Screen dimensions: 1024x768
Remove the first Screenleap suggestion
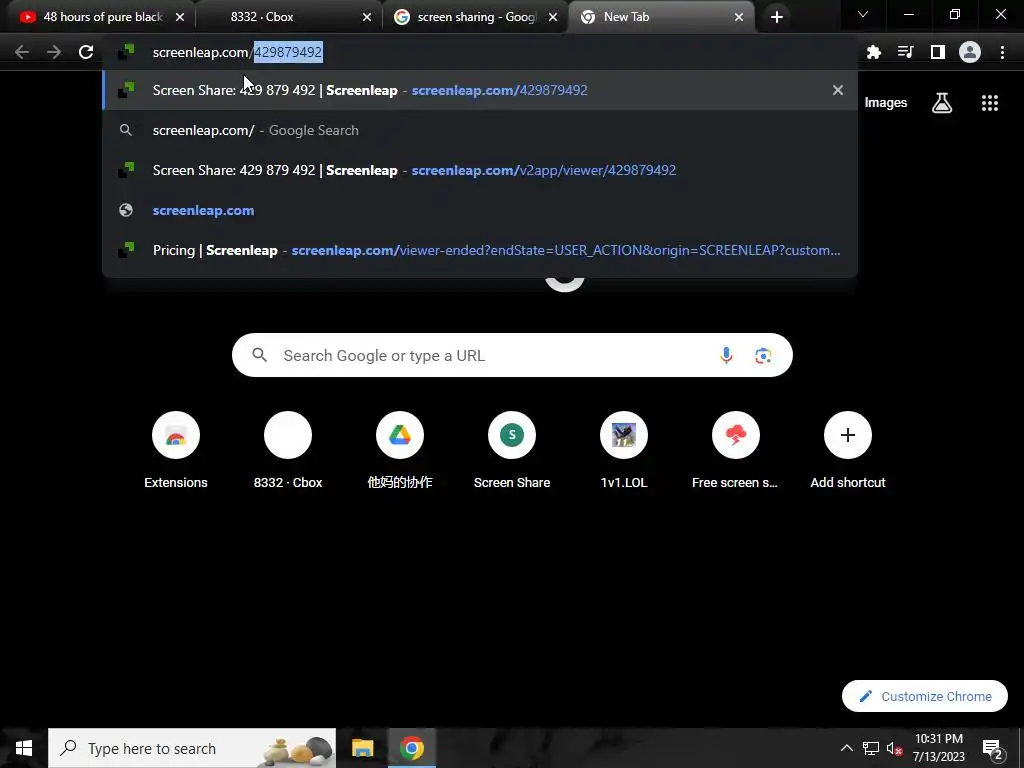pyautogui.click(x=838, y=90)
